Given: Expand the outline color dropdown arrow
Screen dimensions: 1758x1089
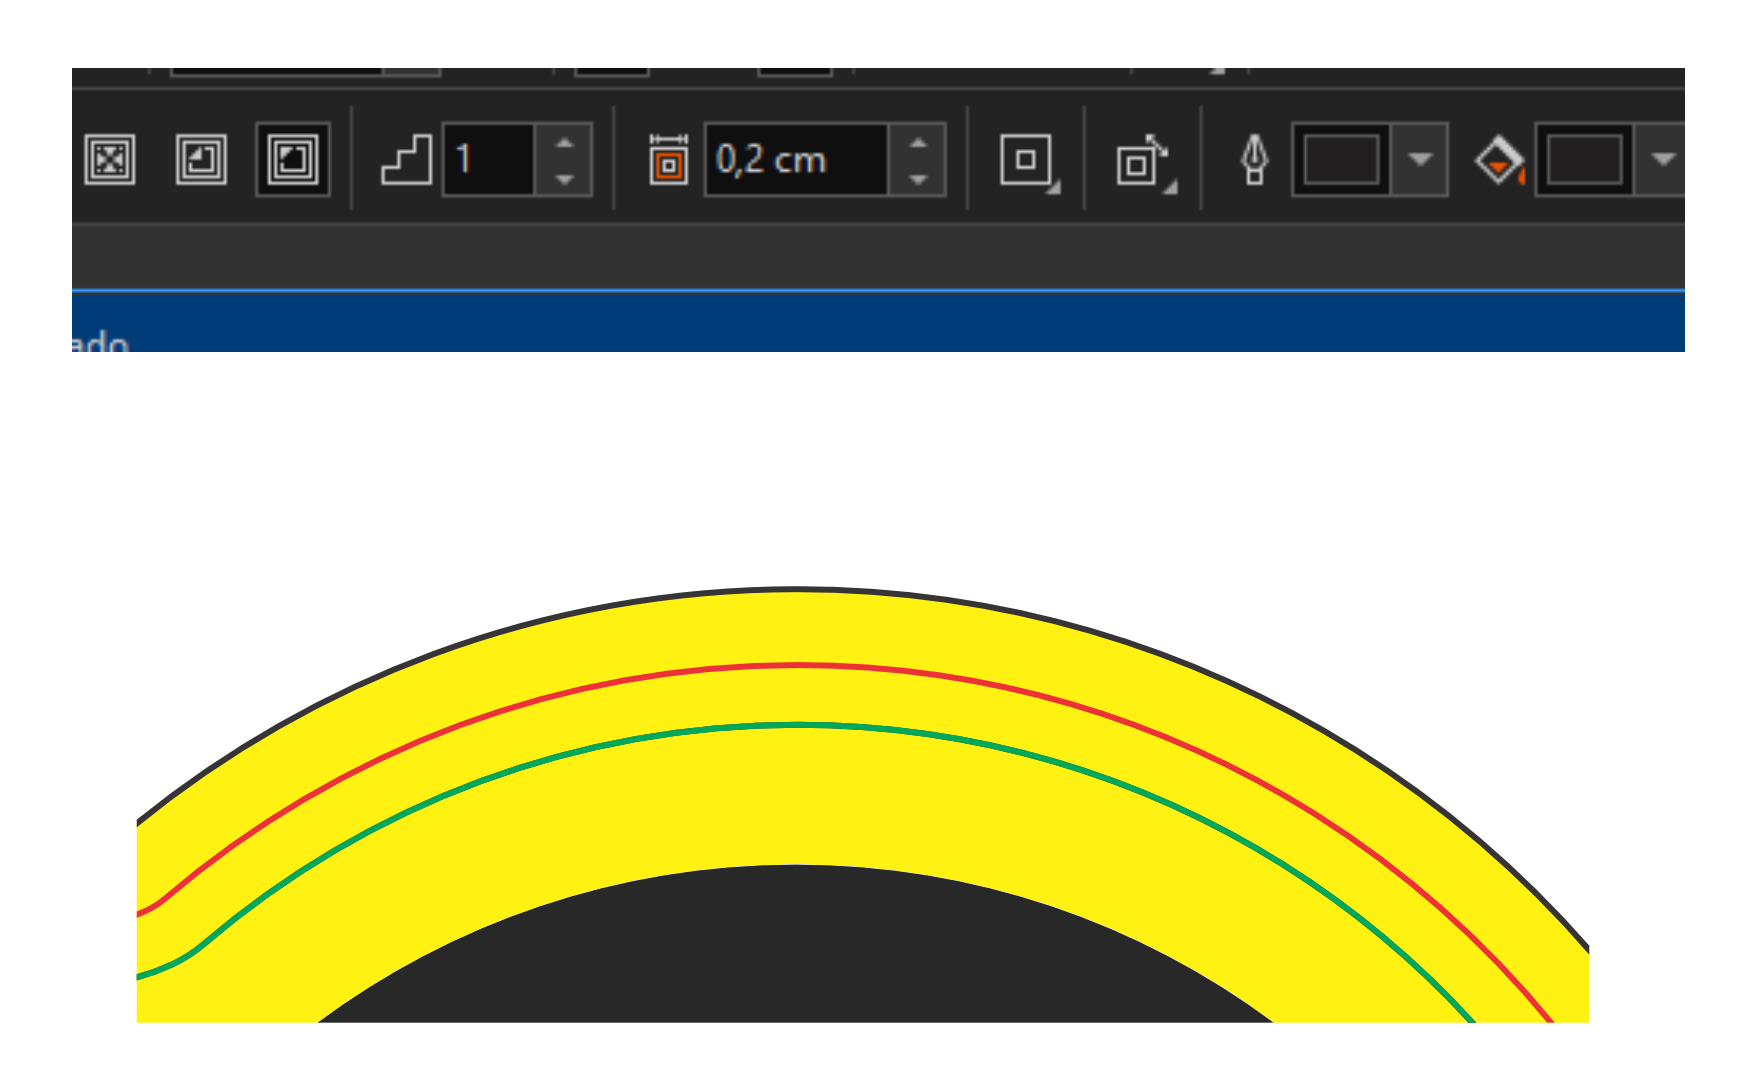Looking at the screenshot, I should [1420, 160].
